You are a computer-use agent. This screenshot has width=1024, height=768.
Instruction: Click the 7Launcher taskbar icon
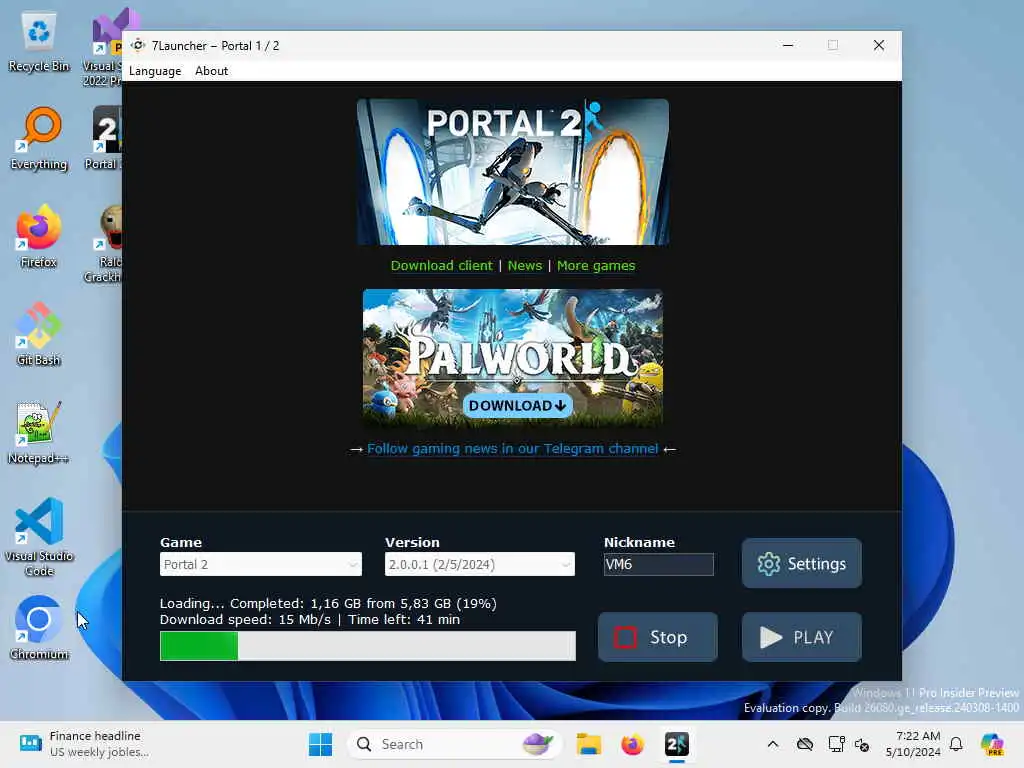pos(677,744)
